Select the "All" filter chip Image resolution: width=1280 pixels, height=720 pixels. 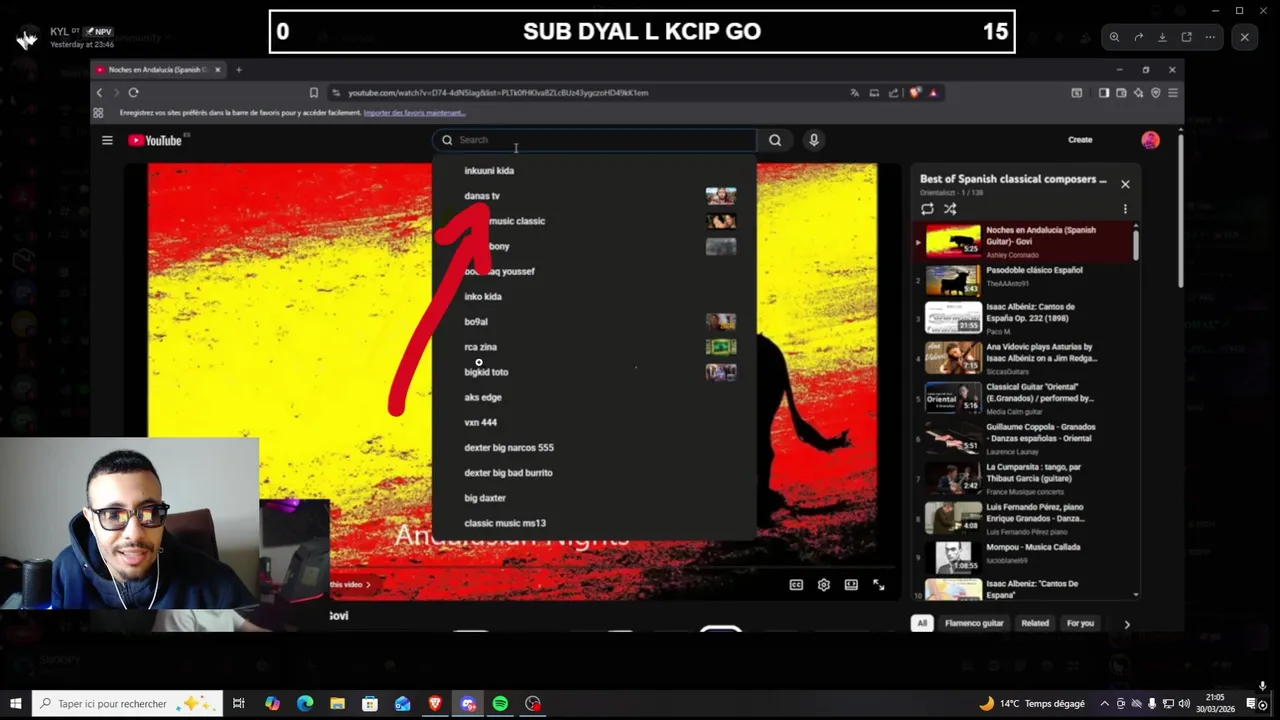922,623
